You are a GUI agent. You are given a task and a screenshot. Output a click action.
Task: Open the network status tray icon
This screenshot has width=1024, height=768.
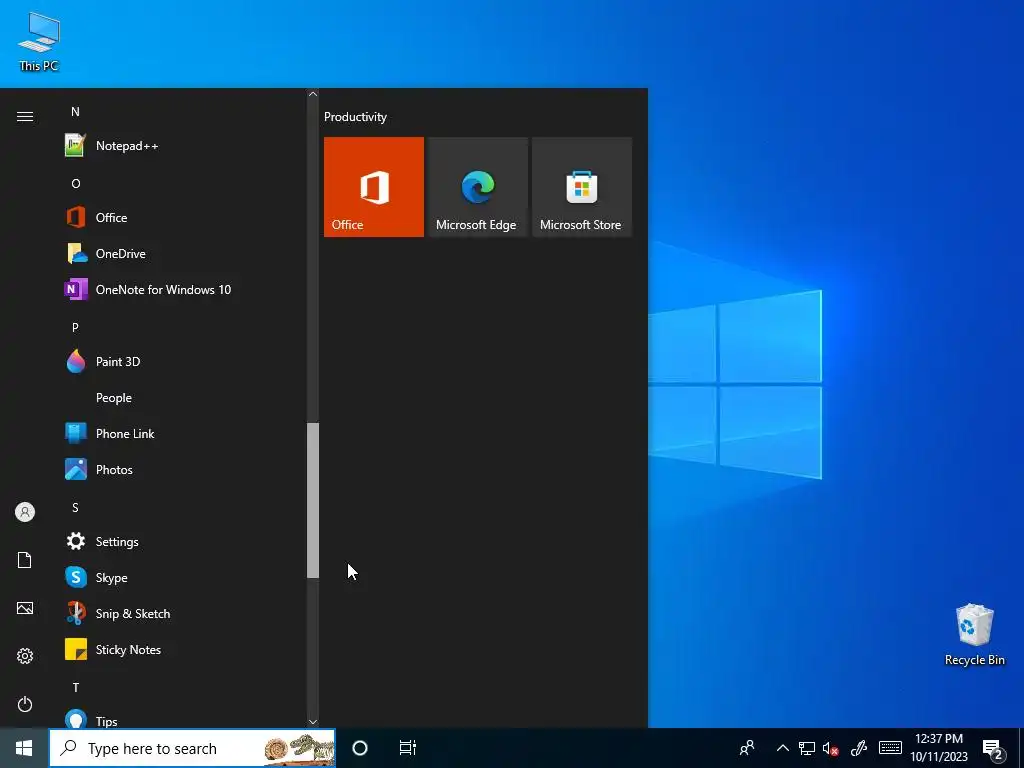coord(807,748)
